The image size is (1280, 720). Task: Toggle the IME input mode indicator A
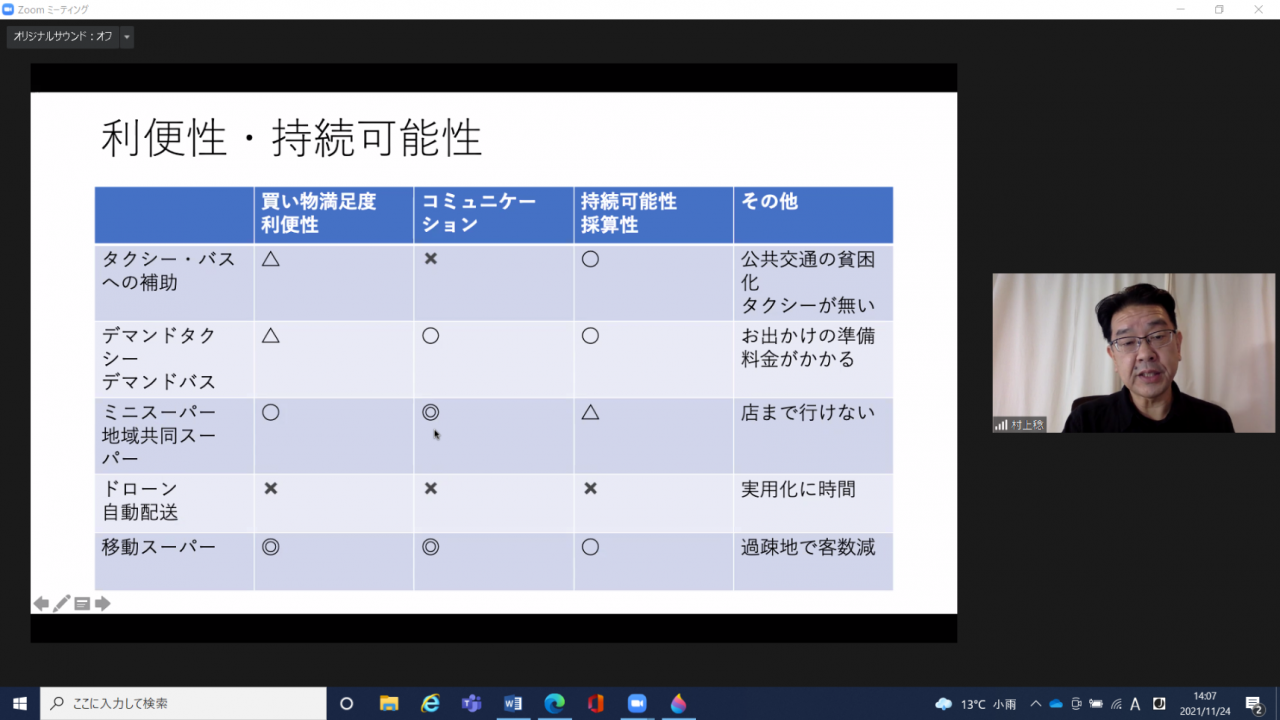(1135, 703)
